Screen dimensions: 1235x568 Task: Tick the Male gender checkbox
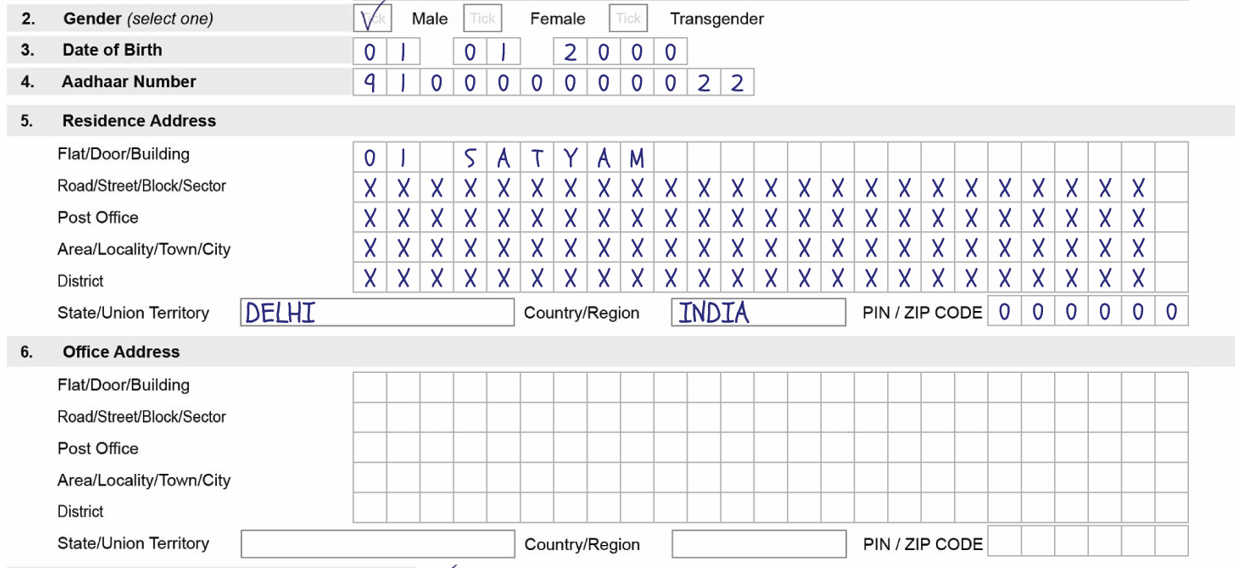[x=372, y=18]
